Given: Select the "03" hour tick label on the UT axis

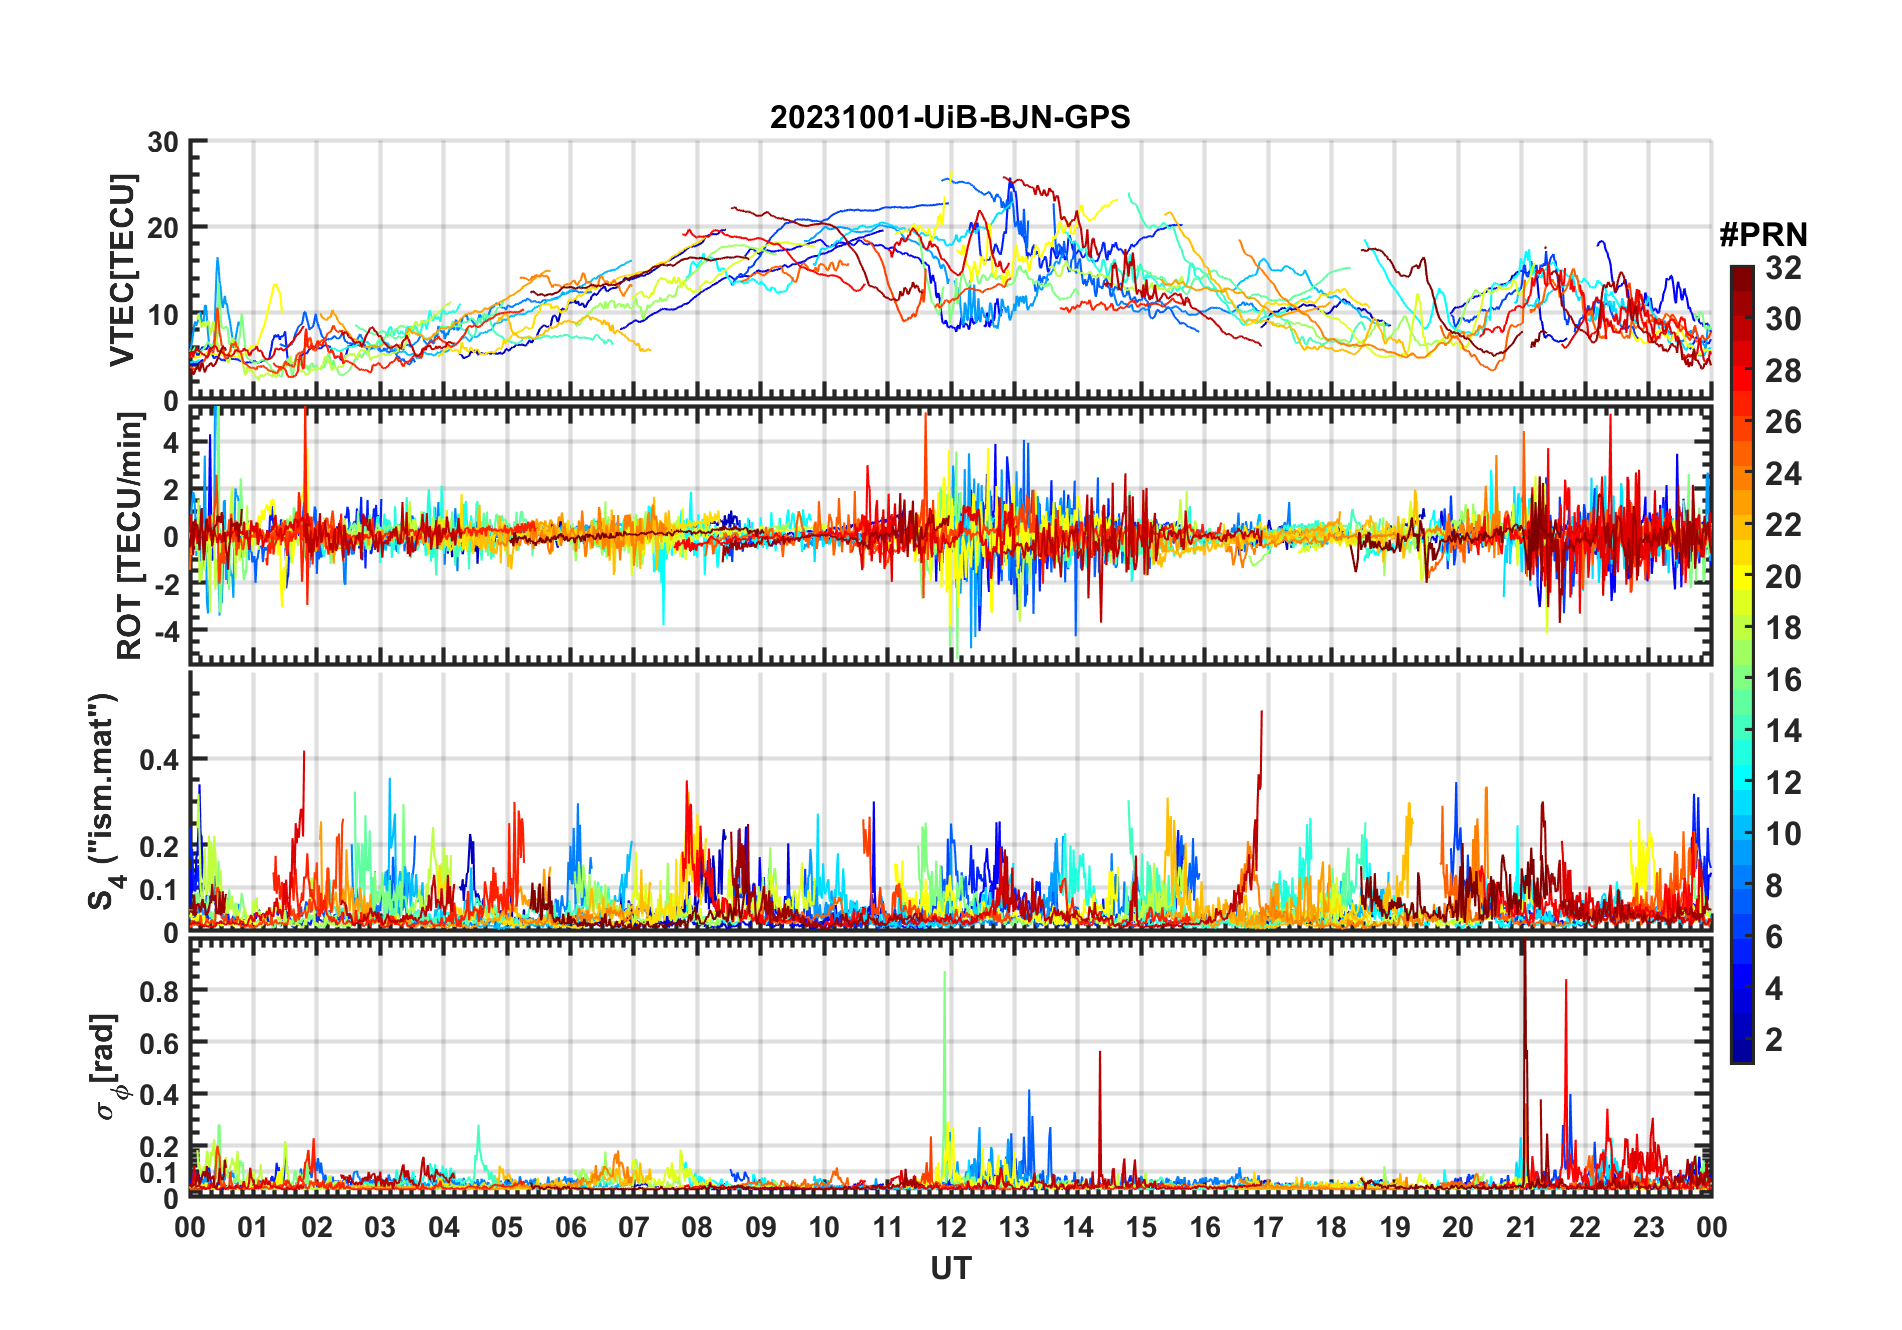Looking at the screenshot, I should (x=380, y=1227).
